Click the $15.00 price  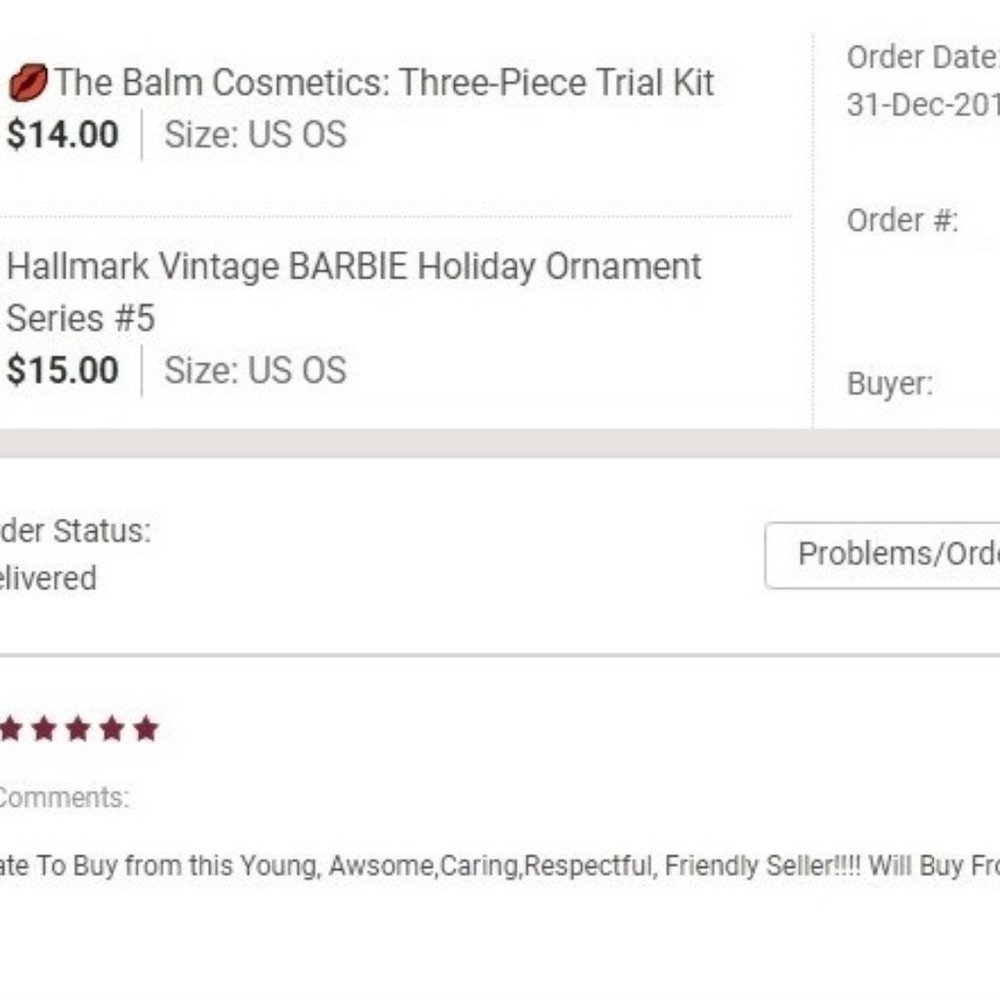63,371
